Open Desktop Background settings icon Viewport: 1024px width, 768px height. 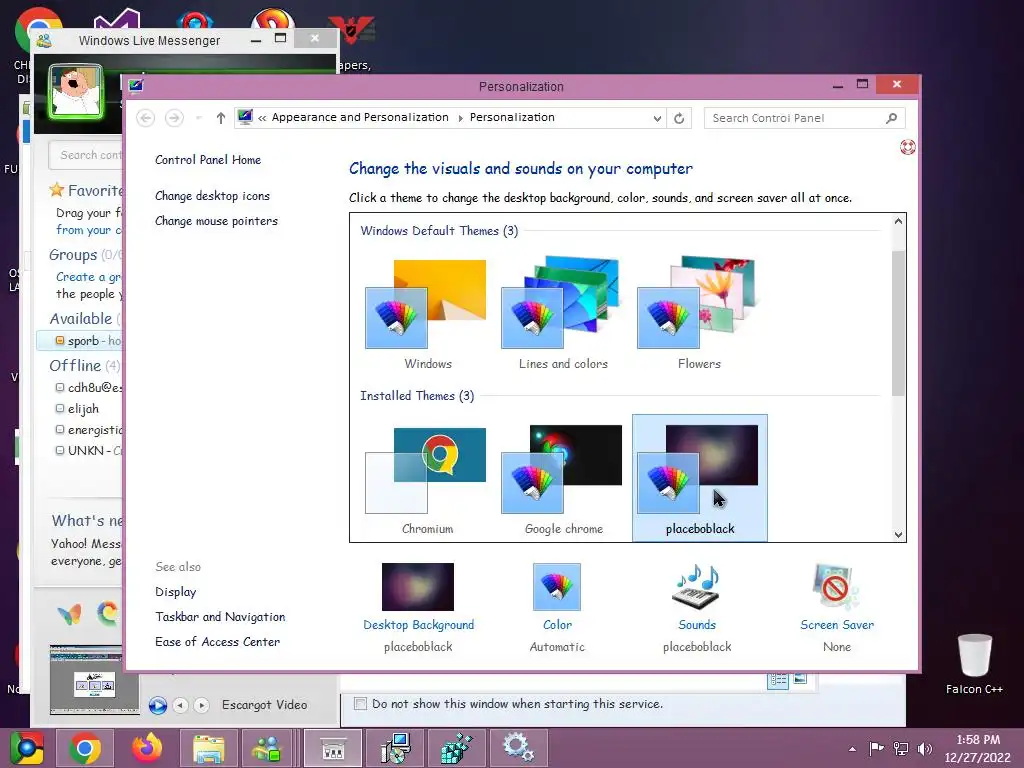(418, 586)
